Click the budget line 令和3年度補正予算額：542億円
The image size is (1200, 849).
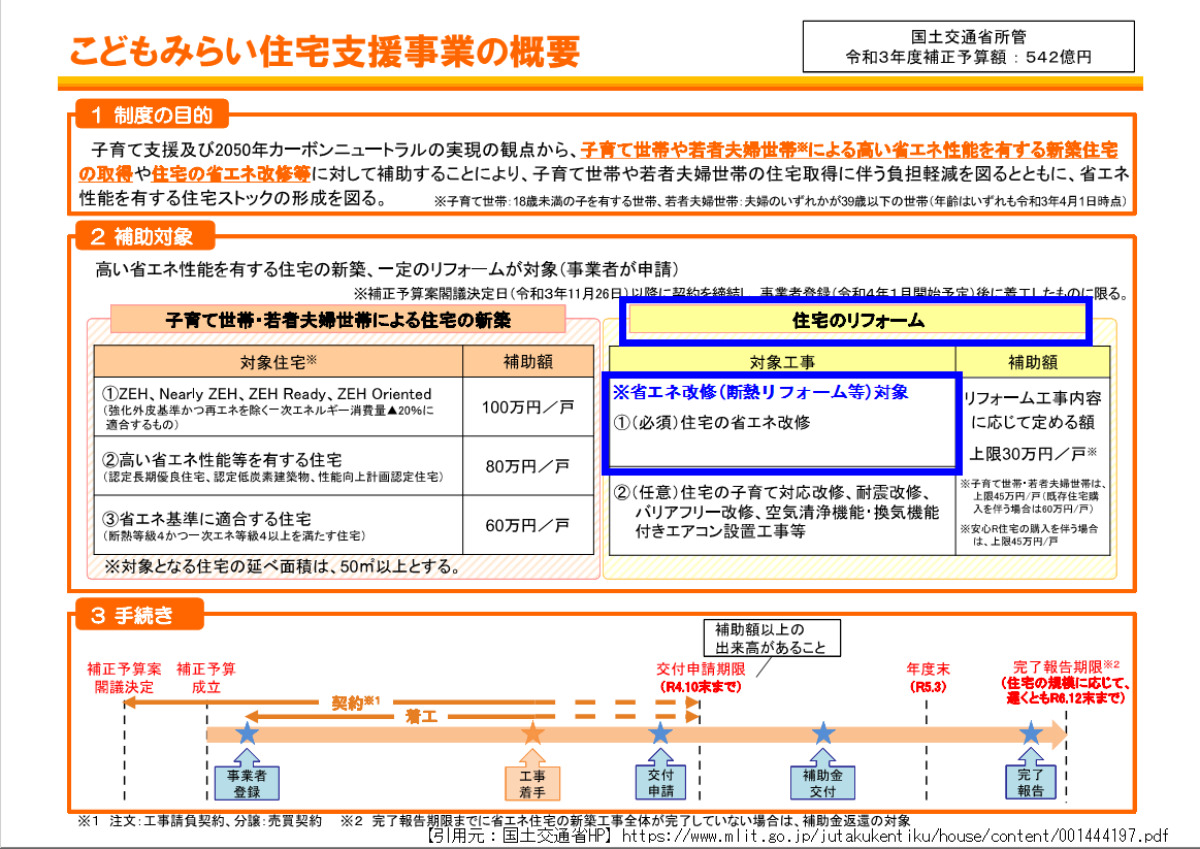pos(967,58)
